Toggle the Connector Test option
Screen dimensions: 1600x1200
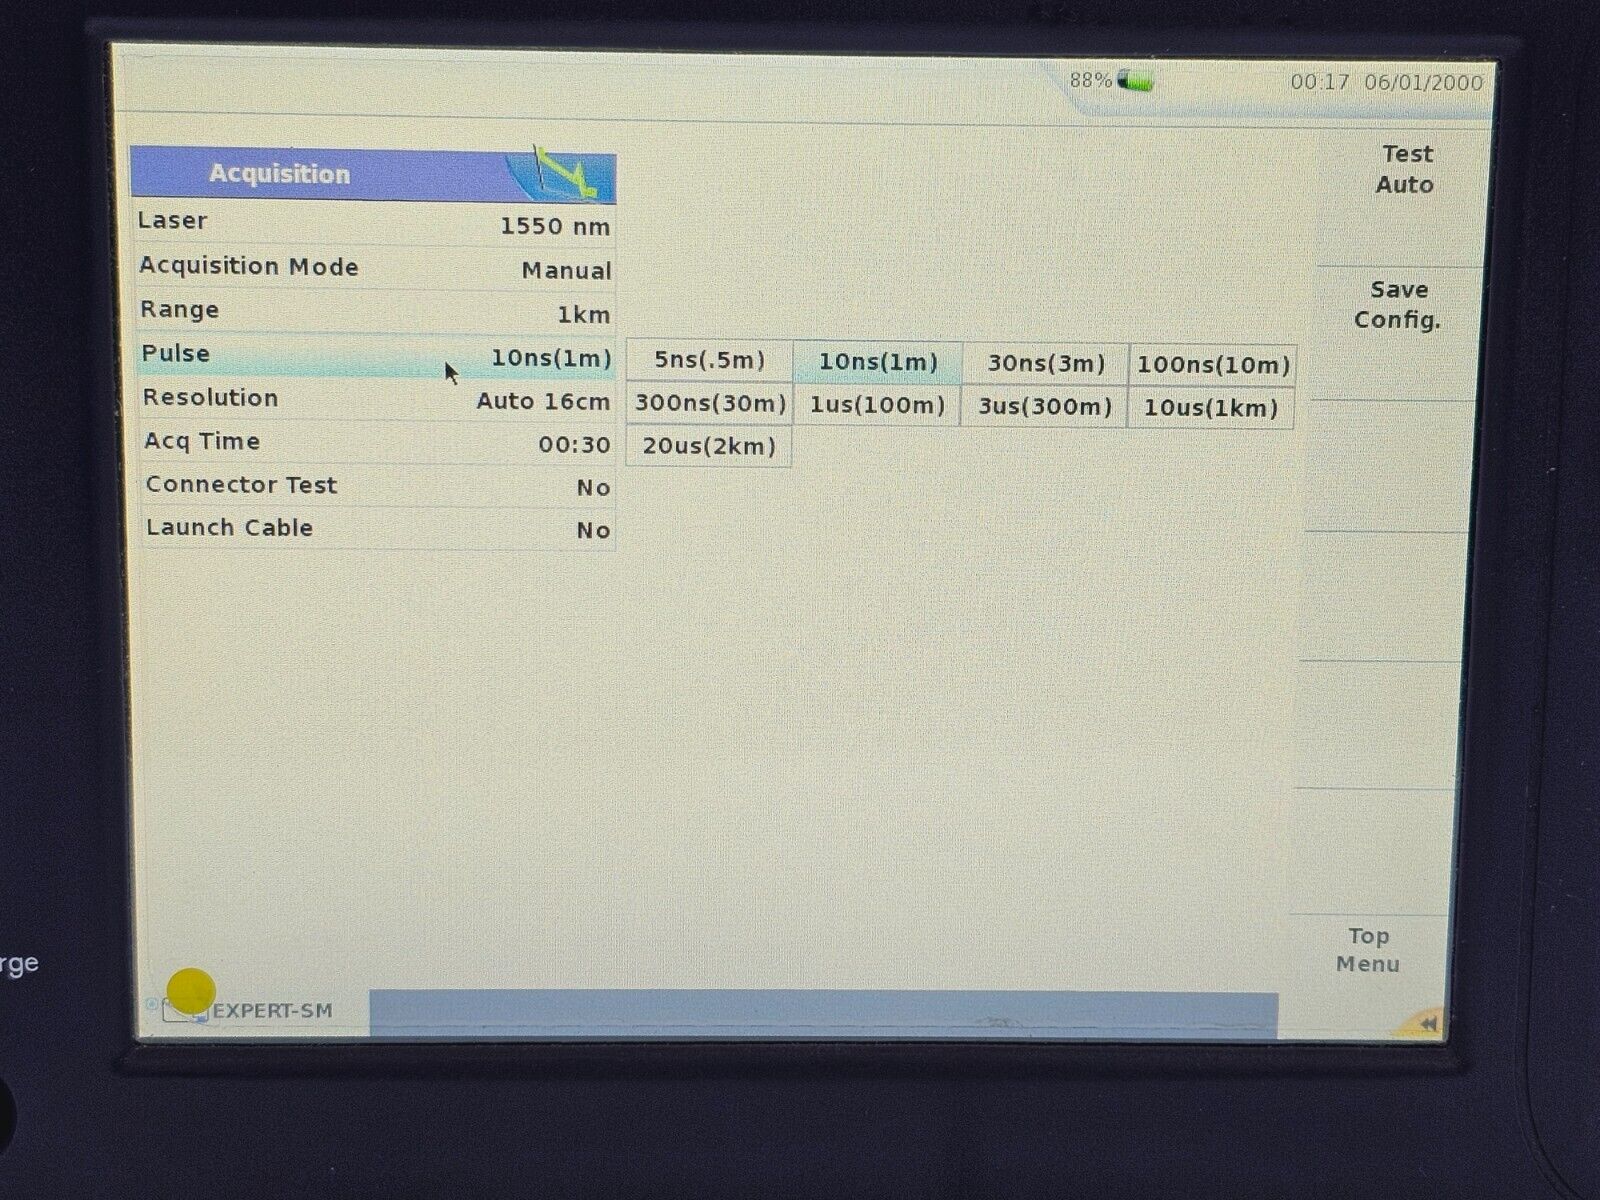tap(377, 486)
